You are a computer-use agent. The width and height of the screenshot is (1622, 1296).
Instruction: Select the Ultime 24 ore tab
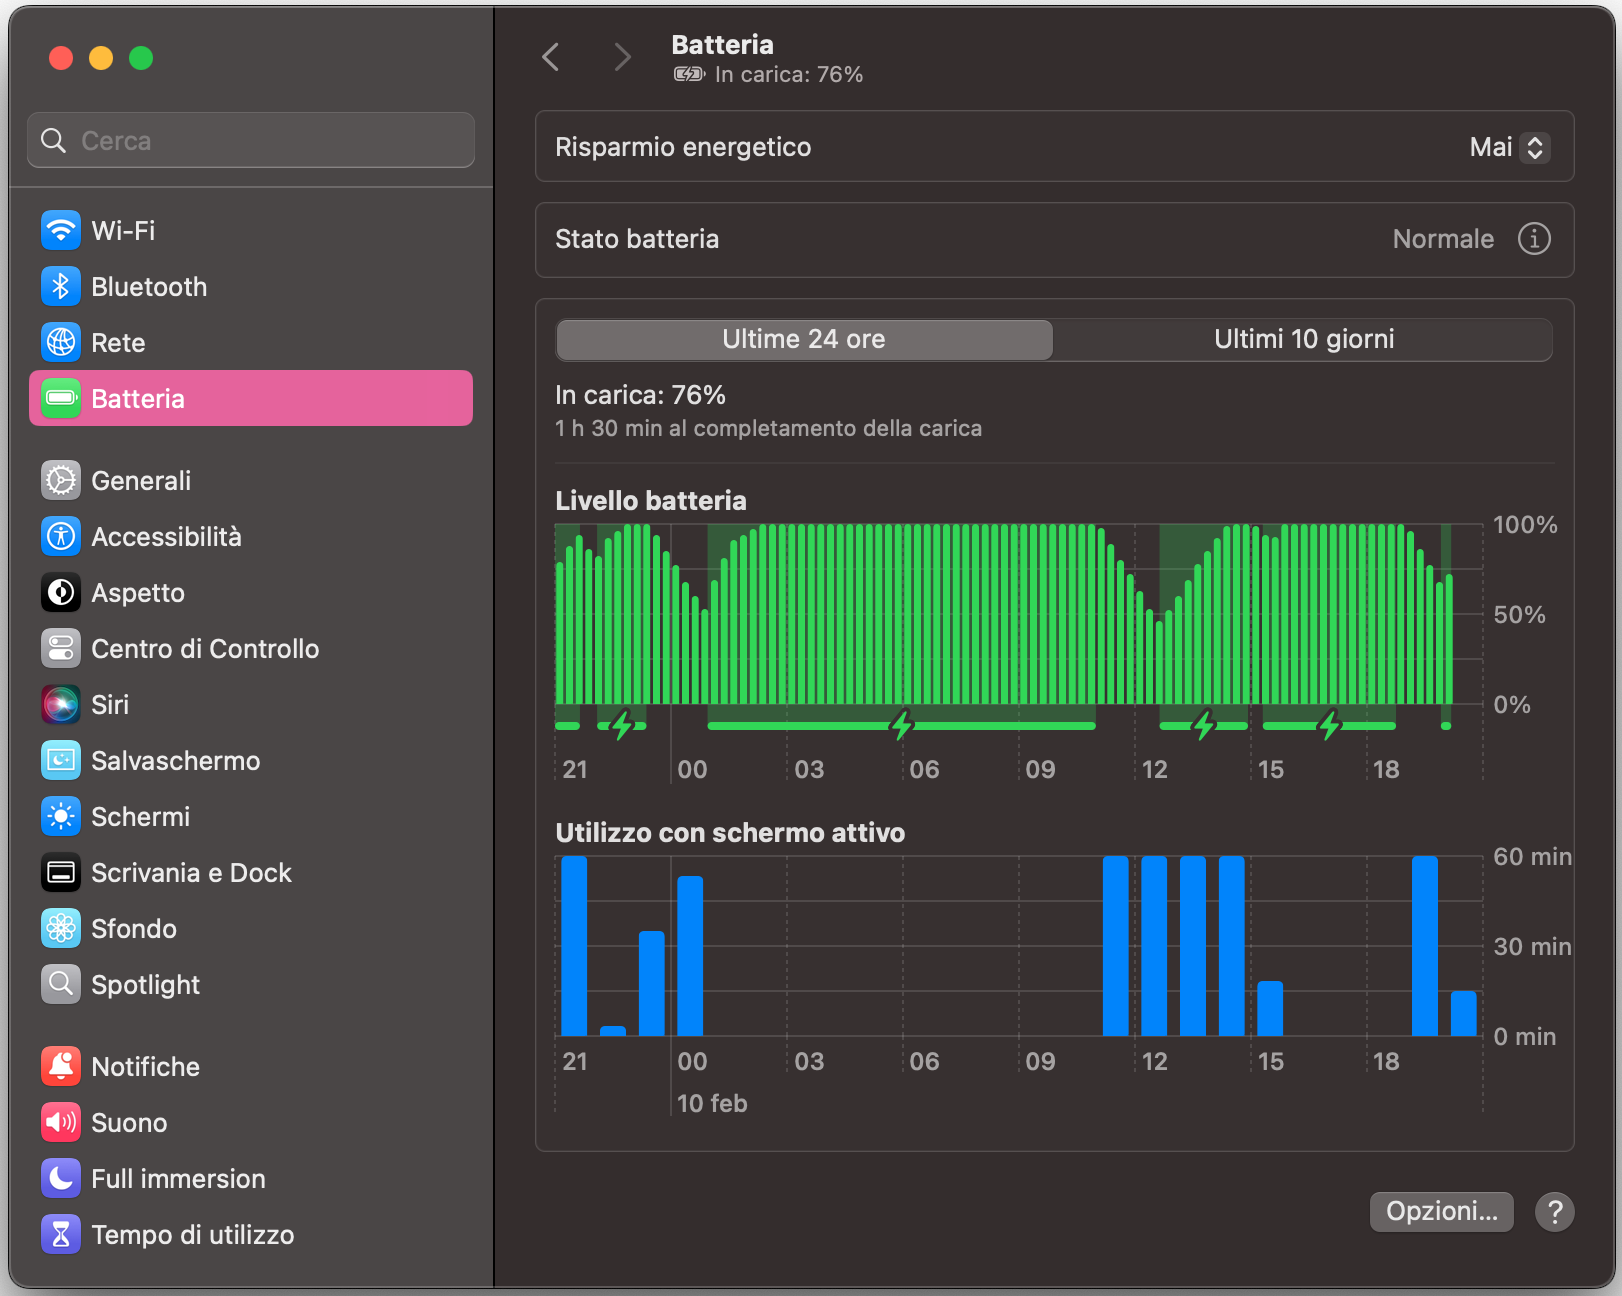tap(803, 339)
